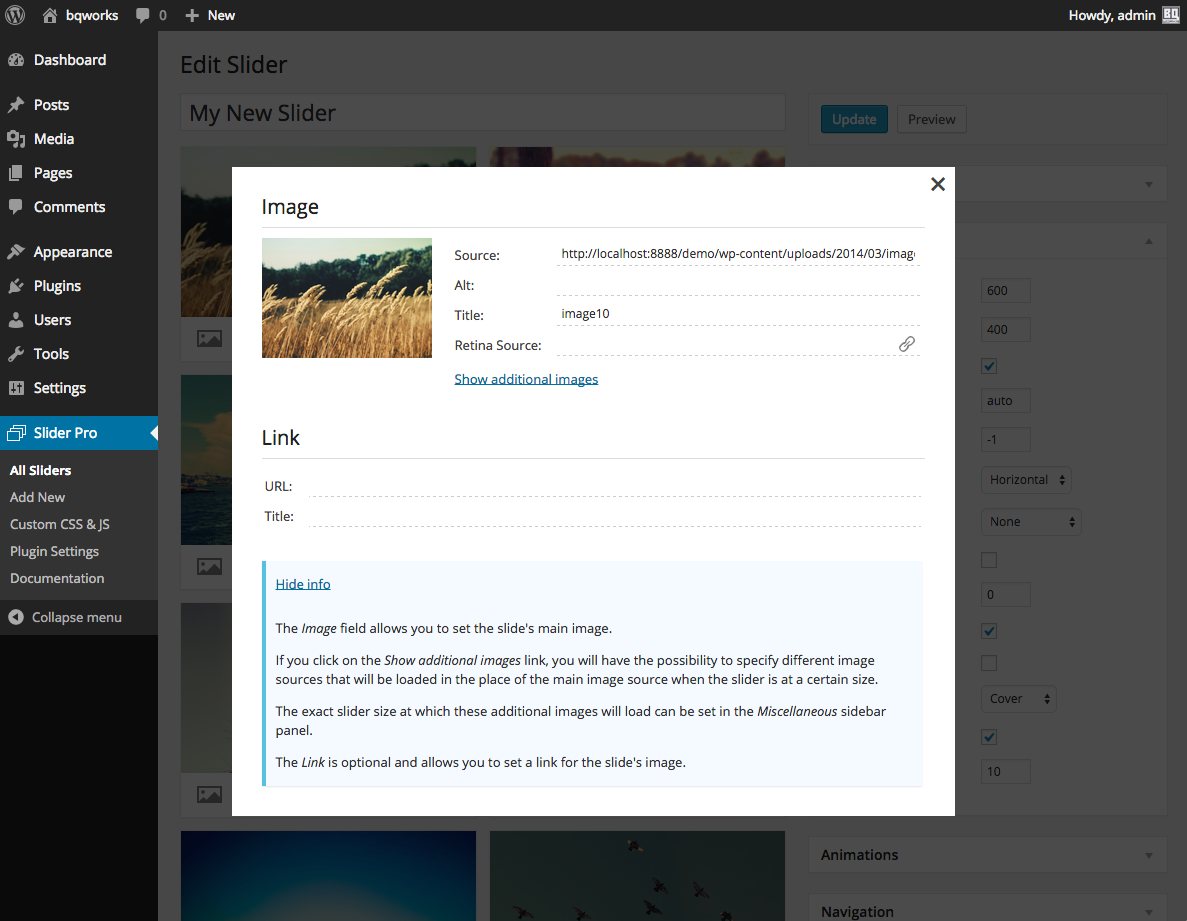Click the admin avatar beside Howdy, admin
Image resolution: width=1187 pixels, height=921 pixels.
coord(1170,15)
